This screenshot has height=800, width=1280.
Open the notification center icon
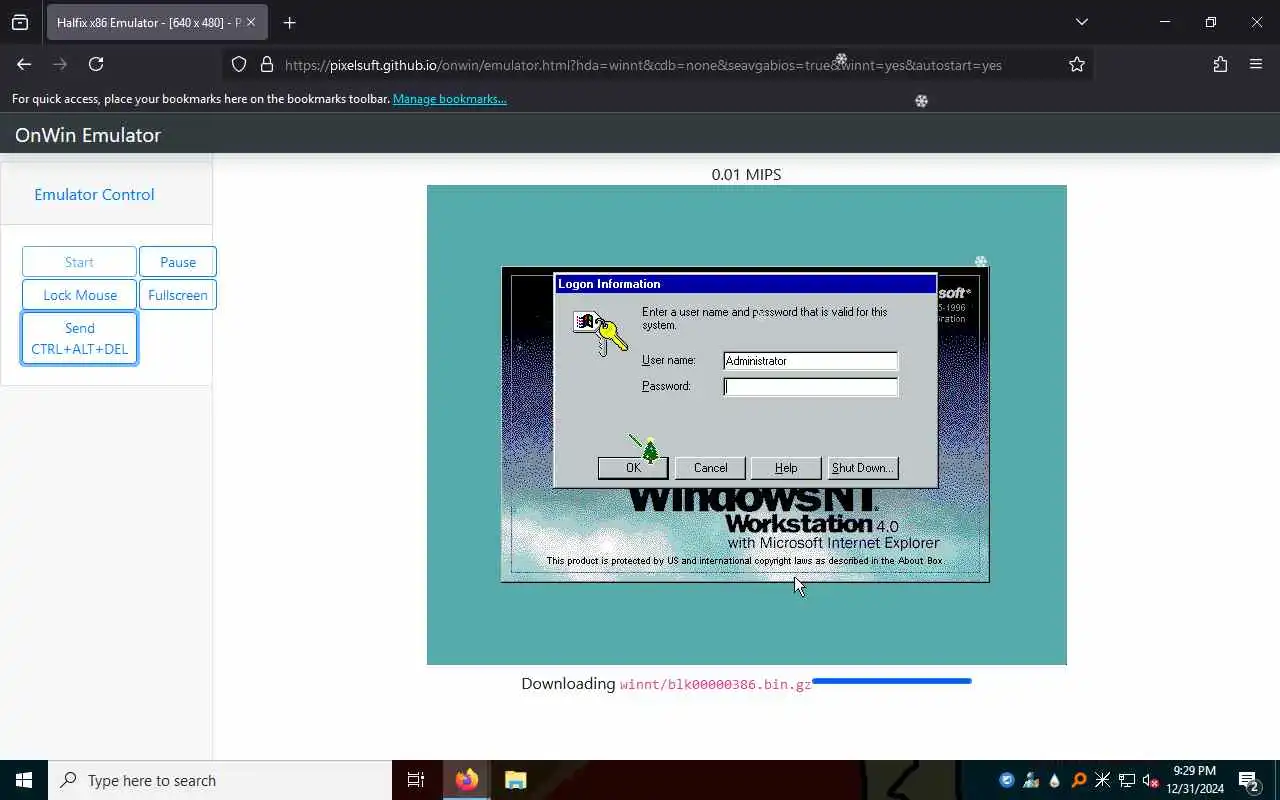pyautogui.click(x=1249, y=780)
